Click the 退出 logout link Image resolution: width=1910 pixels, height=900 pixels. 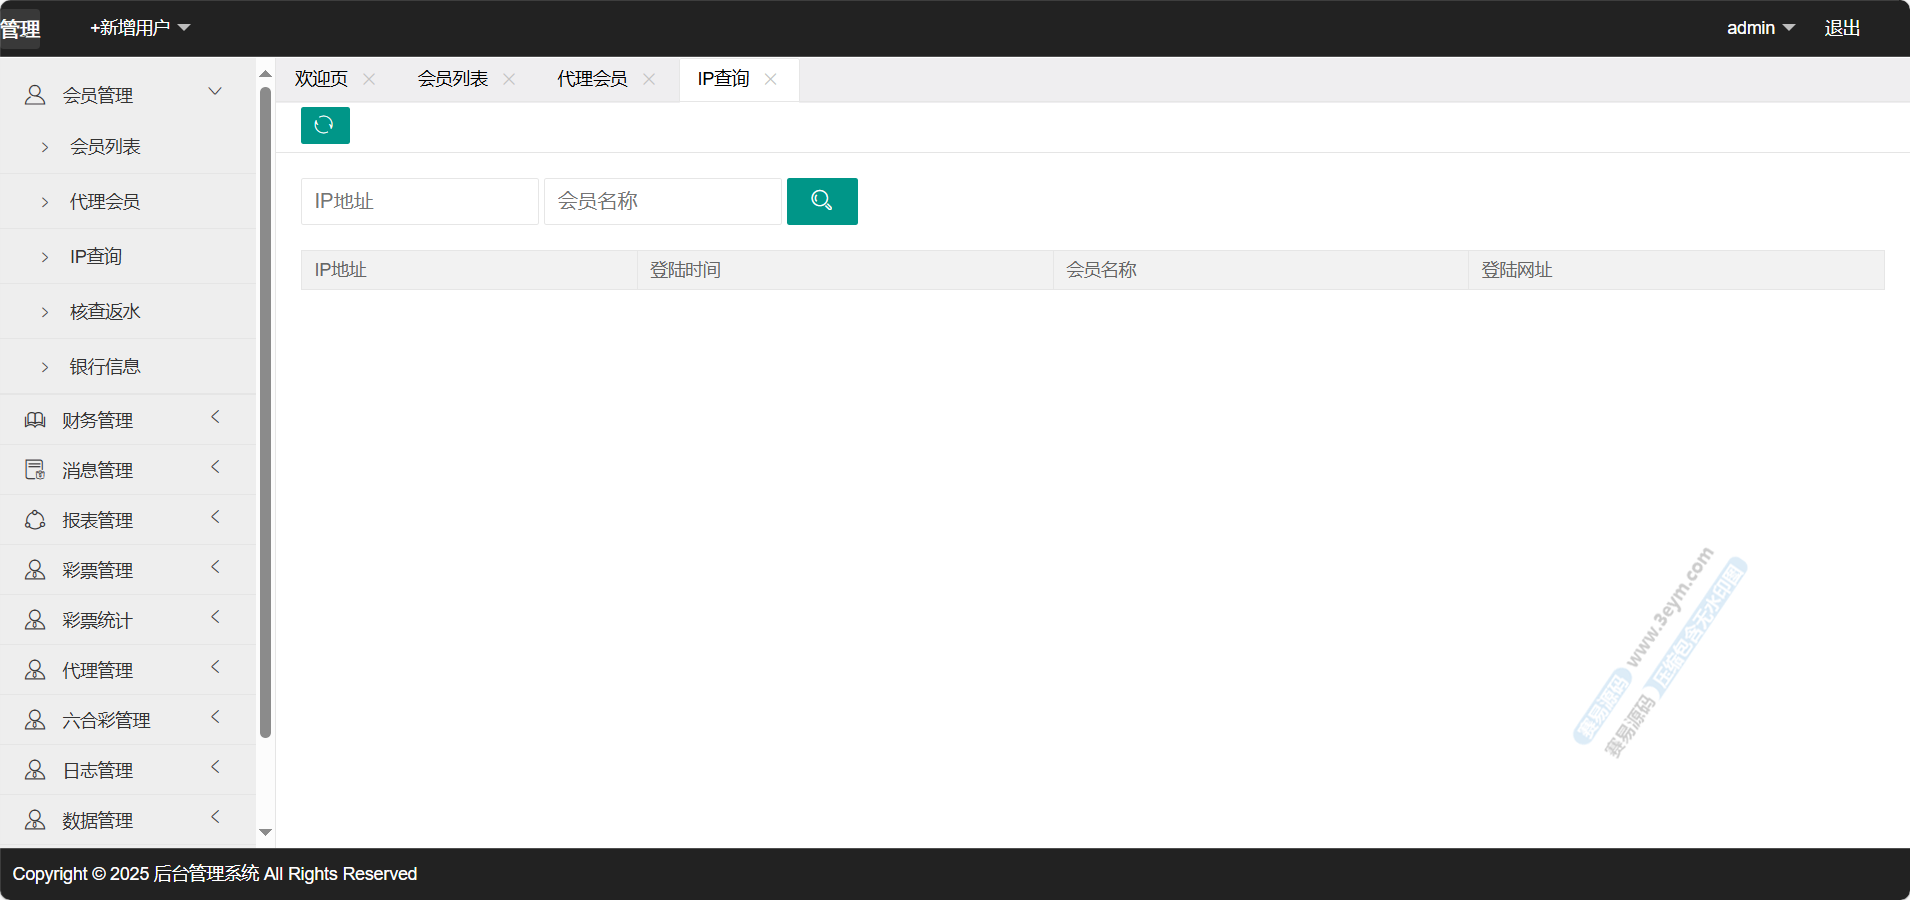[x=1842, y=28]
